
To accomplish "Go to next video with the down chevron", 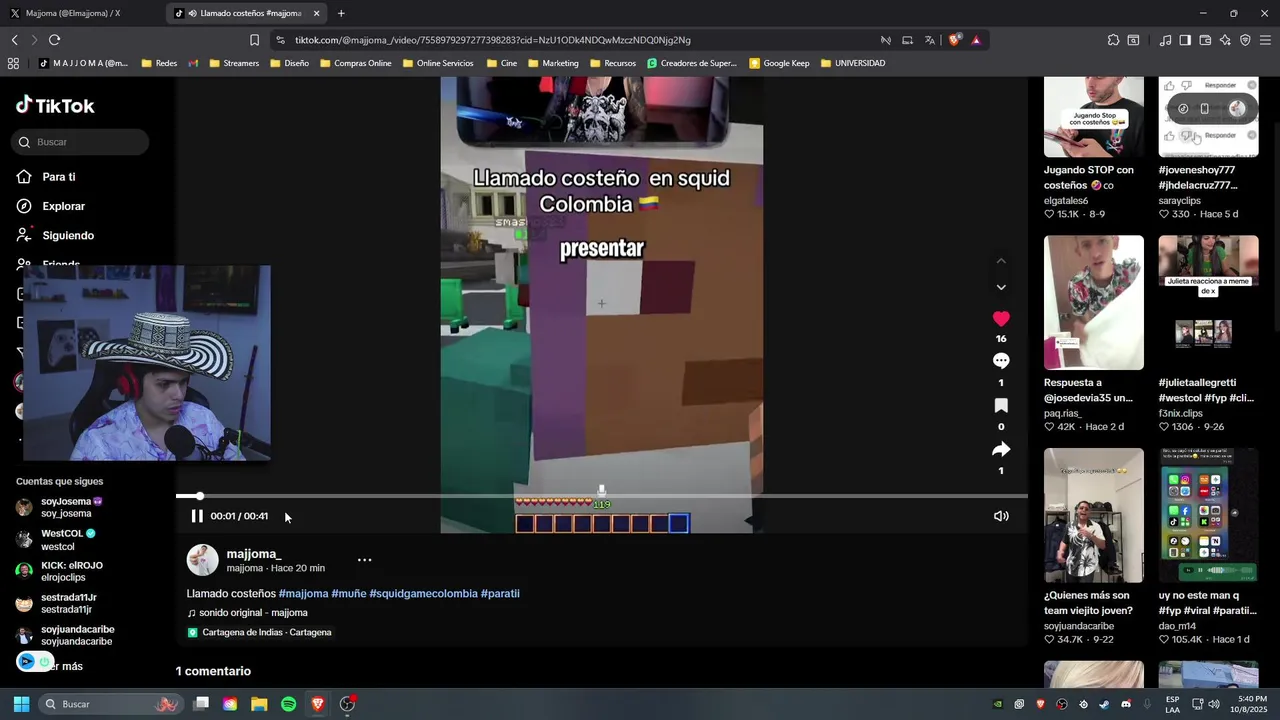I will click(x=1001, y=287).
